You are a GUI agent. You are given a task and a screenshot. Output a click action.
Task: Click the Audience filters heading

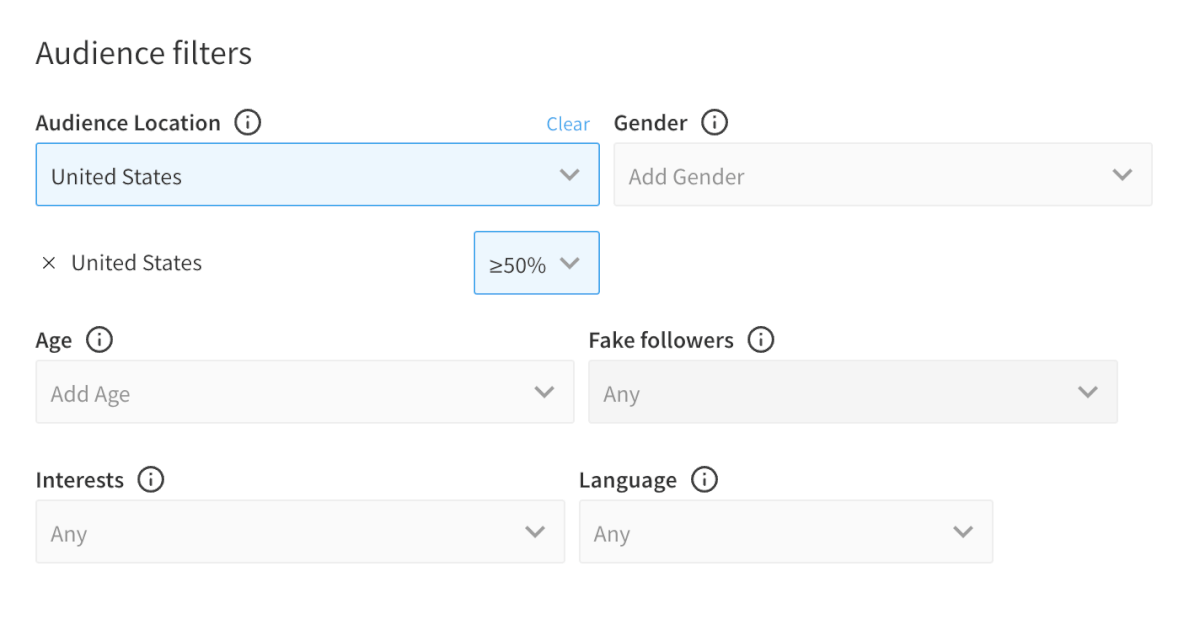144,53
